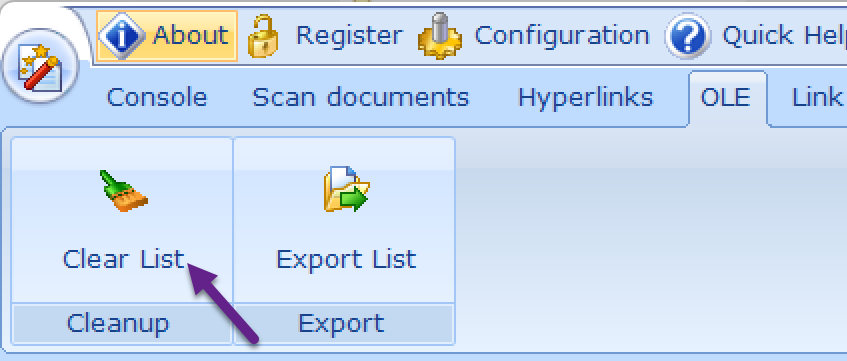Screen dimensions: 847x361
Task: Switch to the Console tab
Action: 157,98
